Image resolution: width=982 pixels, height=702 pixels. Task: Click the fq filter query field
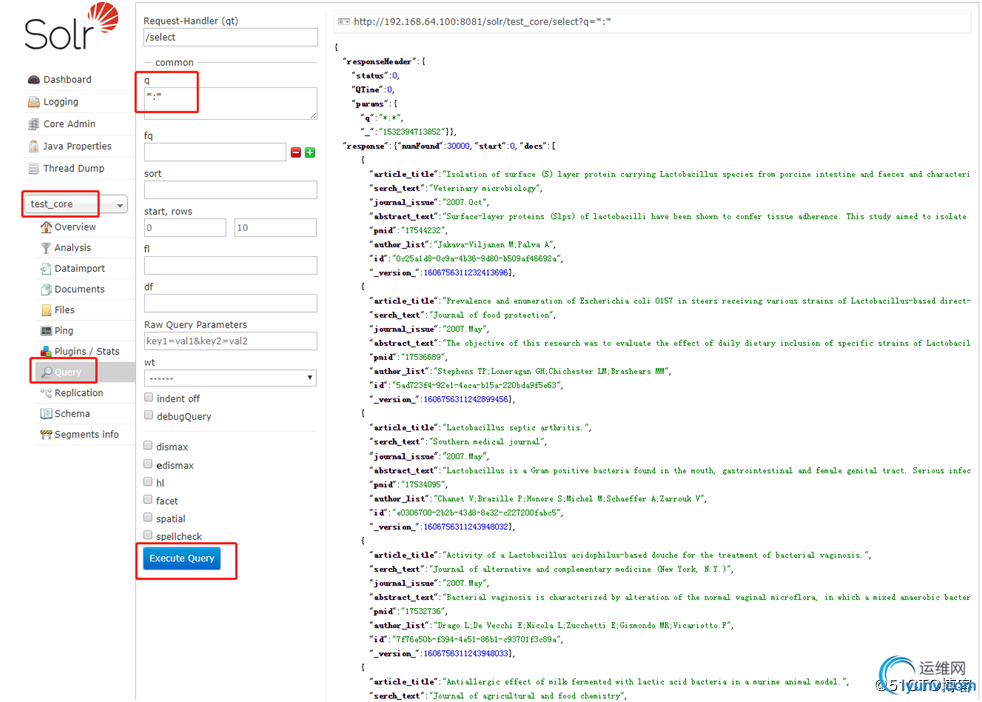click(x=215, y=152)
